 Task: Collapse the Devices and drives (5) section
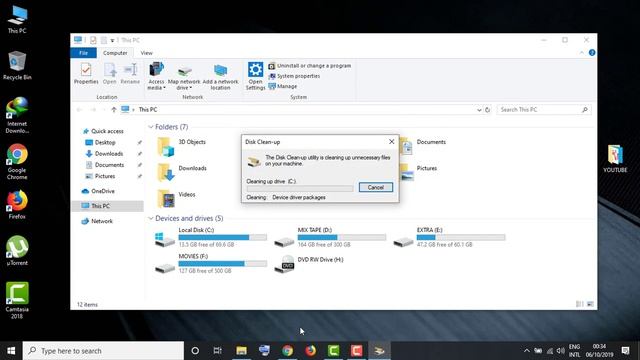[151, 218]
